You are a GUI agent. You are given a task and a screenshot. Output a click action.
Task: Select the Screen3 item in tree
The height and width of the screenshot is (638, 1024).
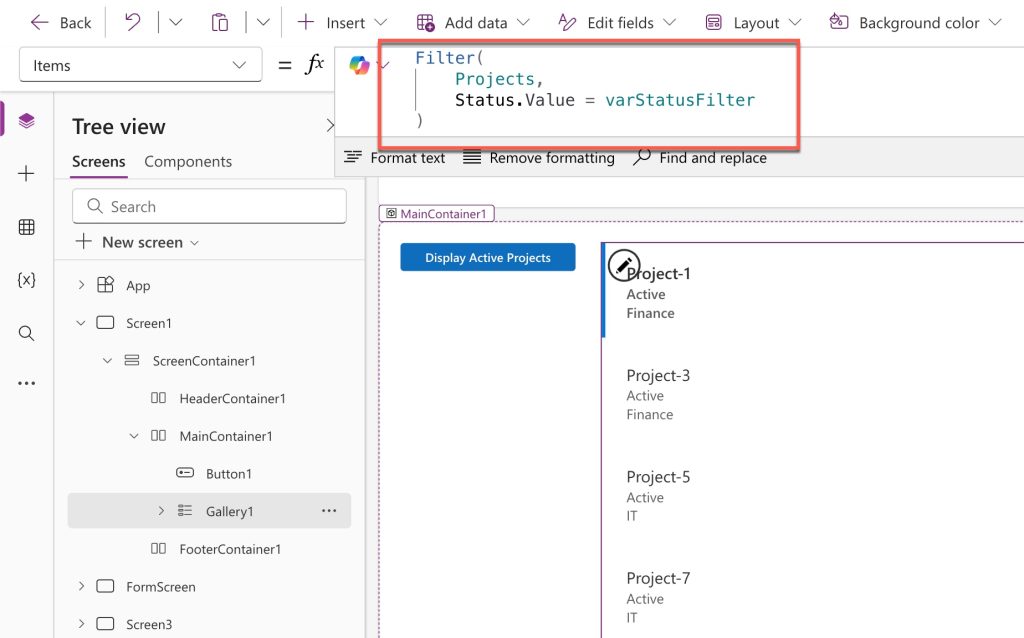[149, 624]
